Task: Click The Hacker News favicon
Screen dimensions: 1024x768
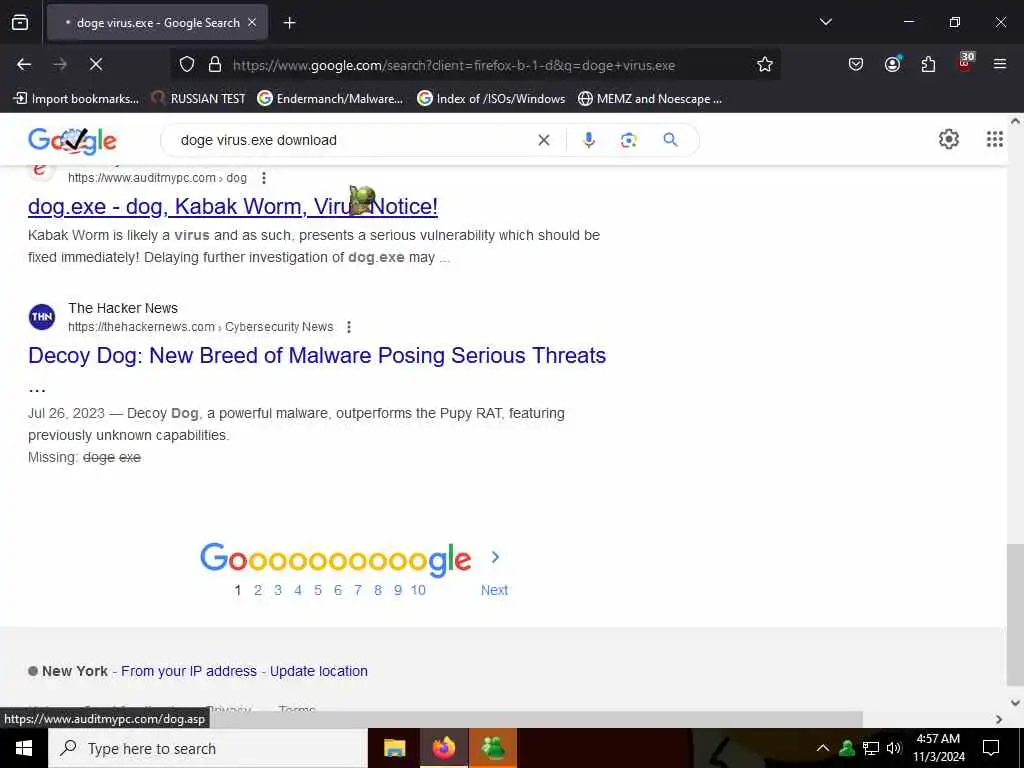Action: pyautogui.click(x=42, y=317)
